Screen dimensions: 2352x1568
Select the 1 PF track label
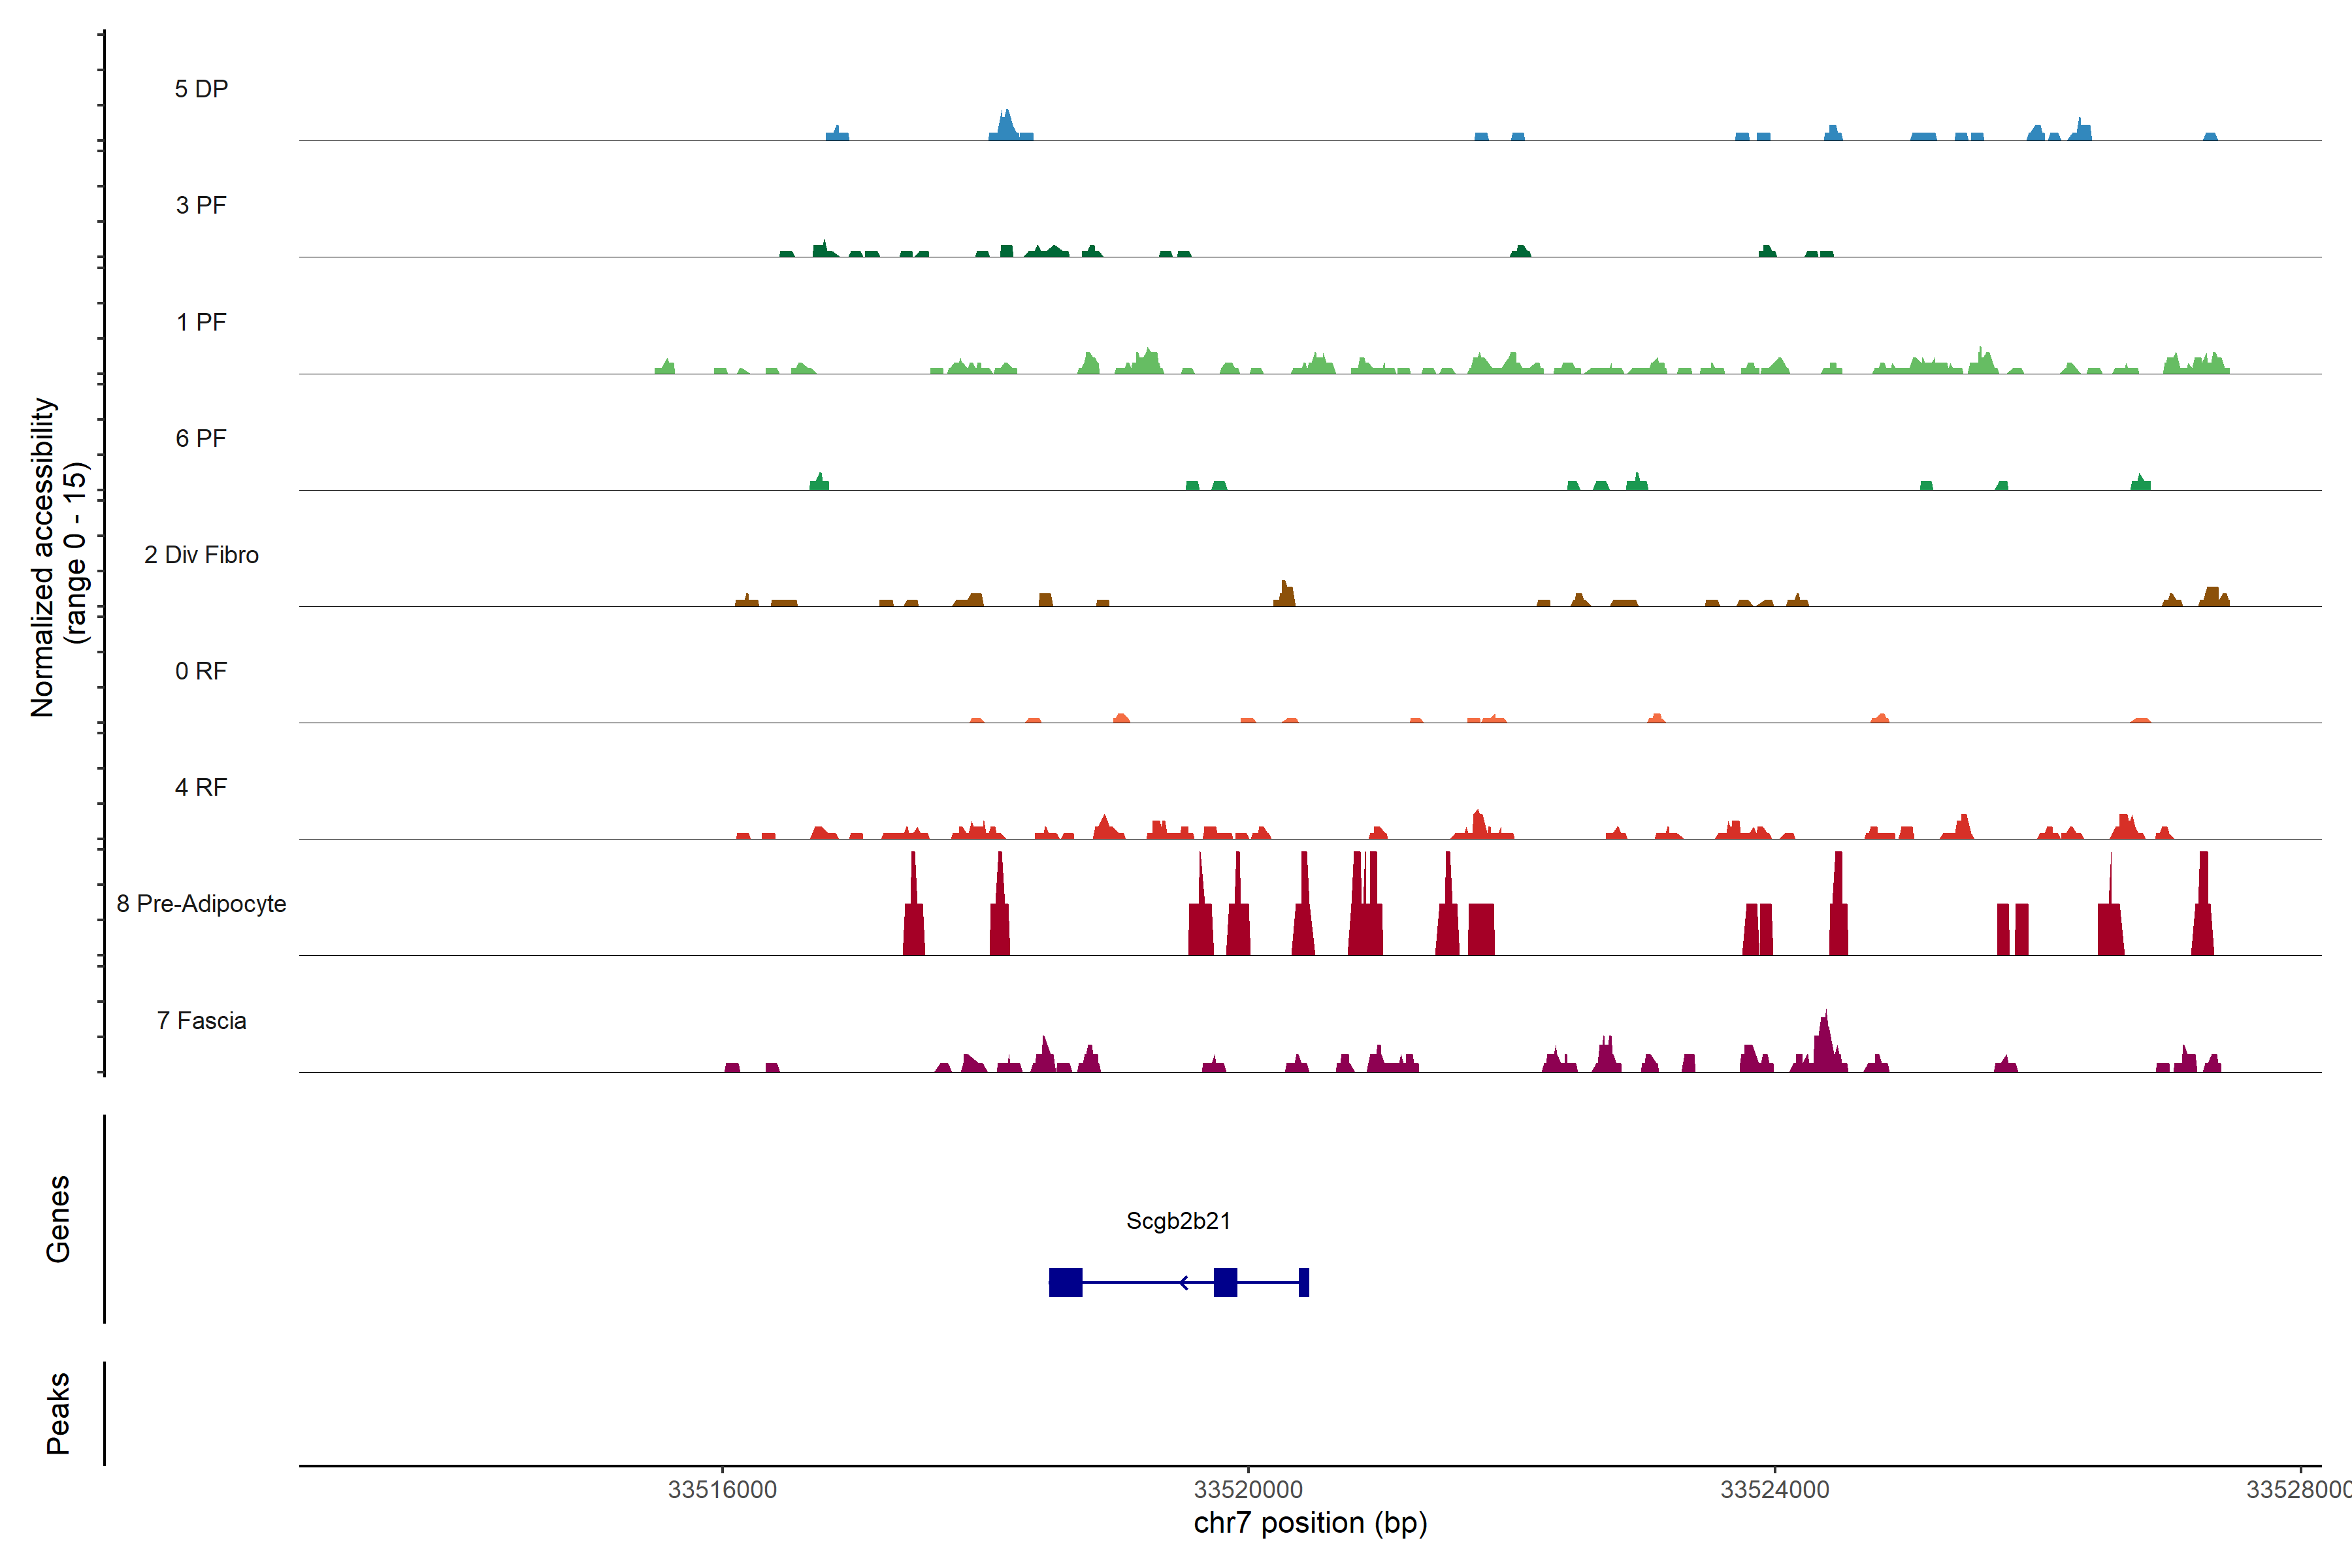click(201, 322)
